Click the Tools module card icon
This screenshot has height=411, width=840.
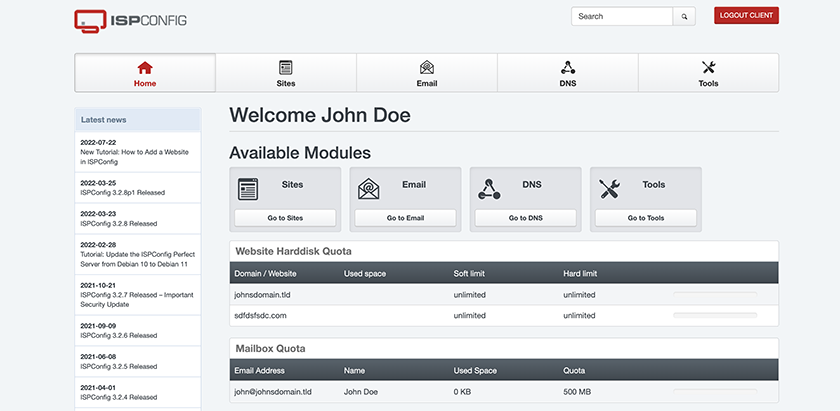tap(610, 189)
